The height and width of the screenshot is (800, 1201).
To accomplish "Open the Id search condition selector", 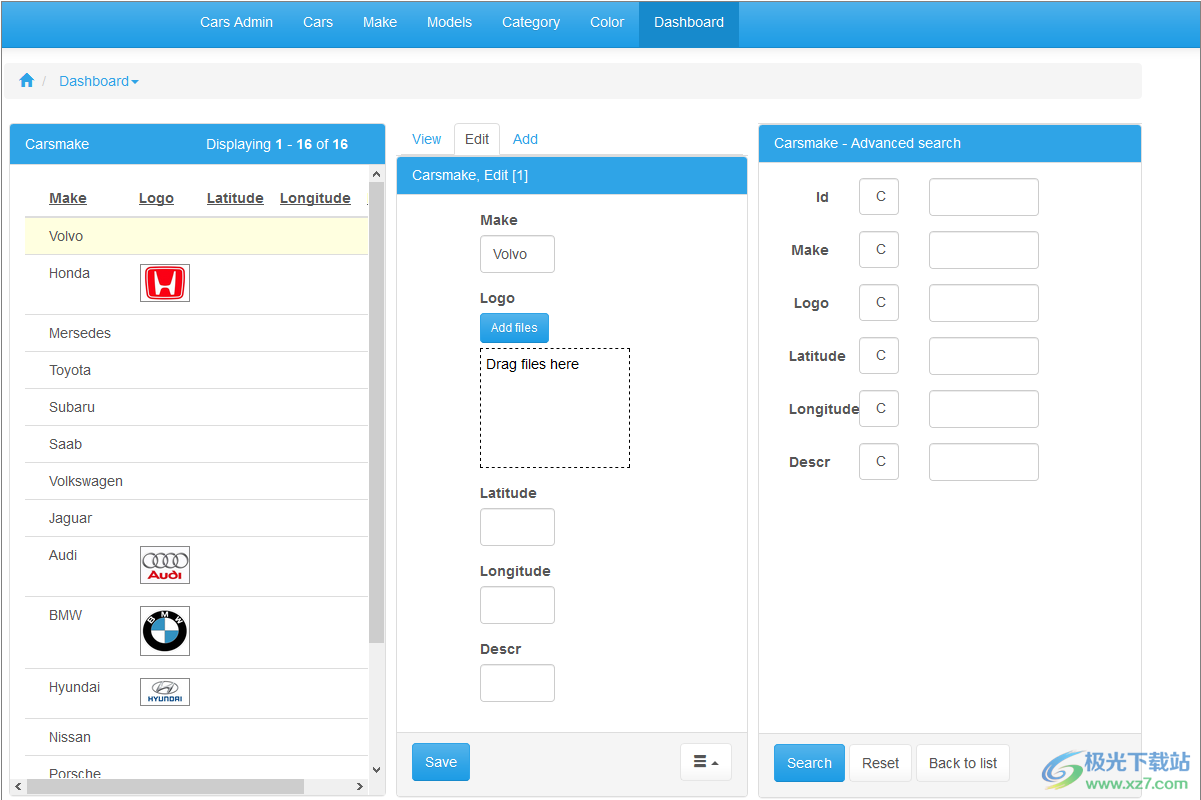I will (879, 197).
